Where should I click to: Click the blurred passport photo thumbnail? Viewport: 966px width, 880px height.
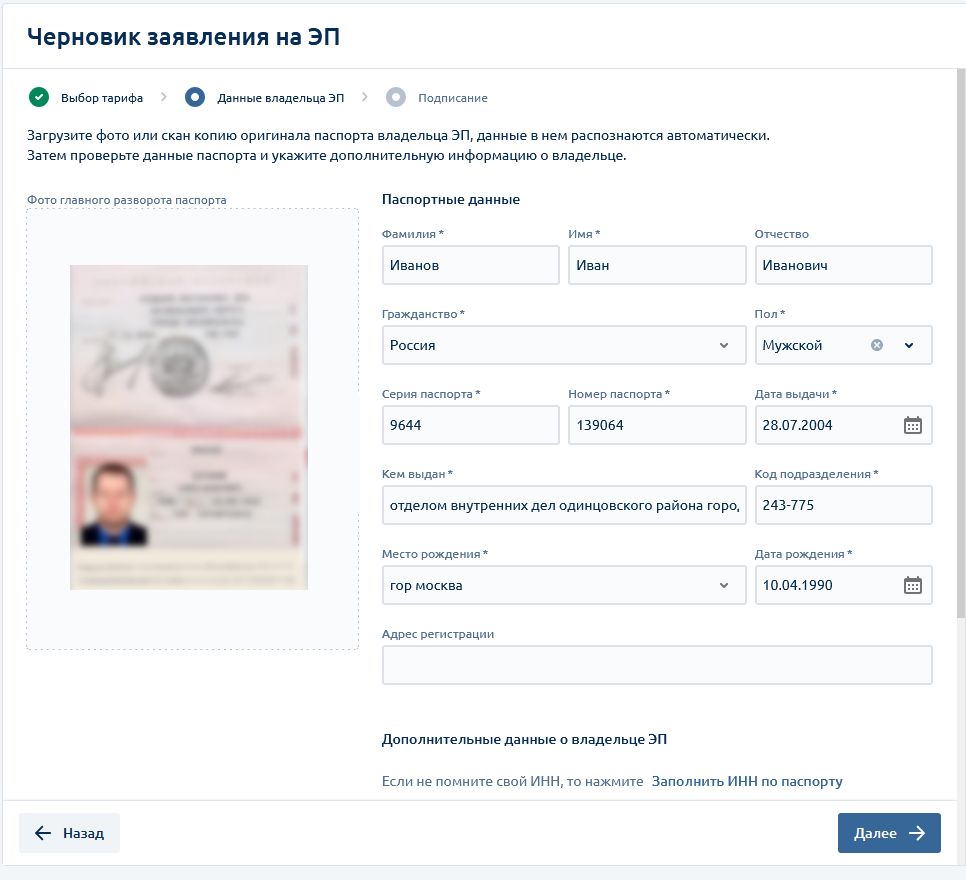point(189,427)
